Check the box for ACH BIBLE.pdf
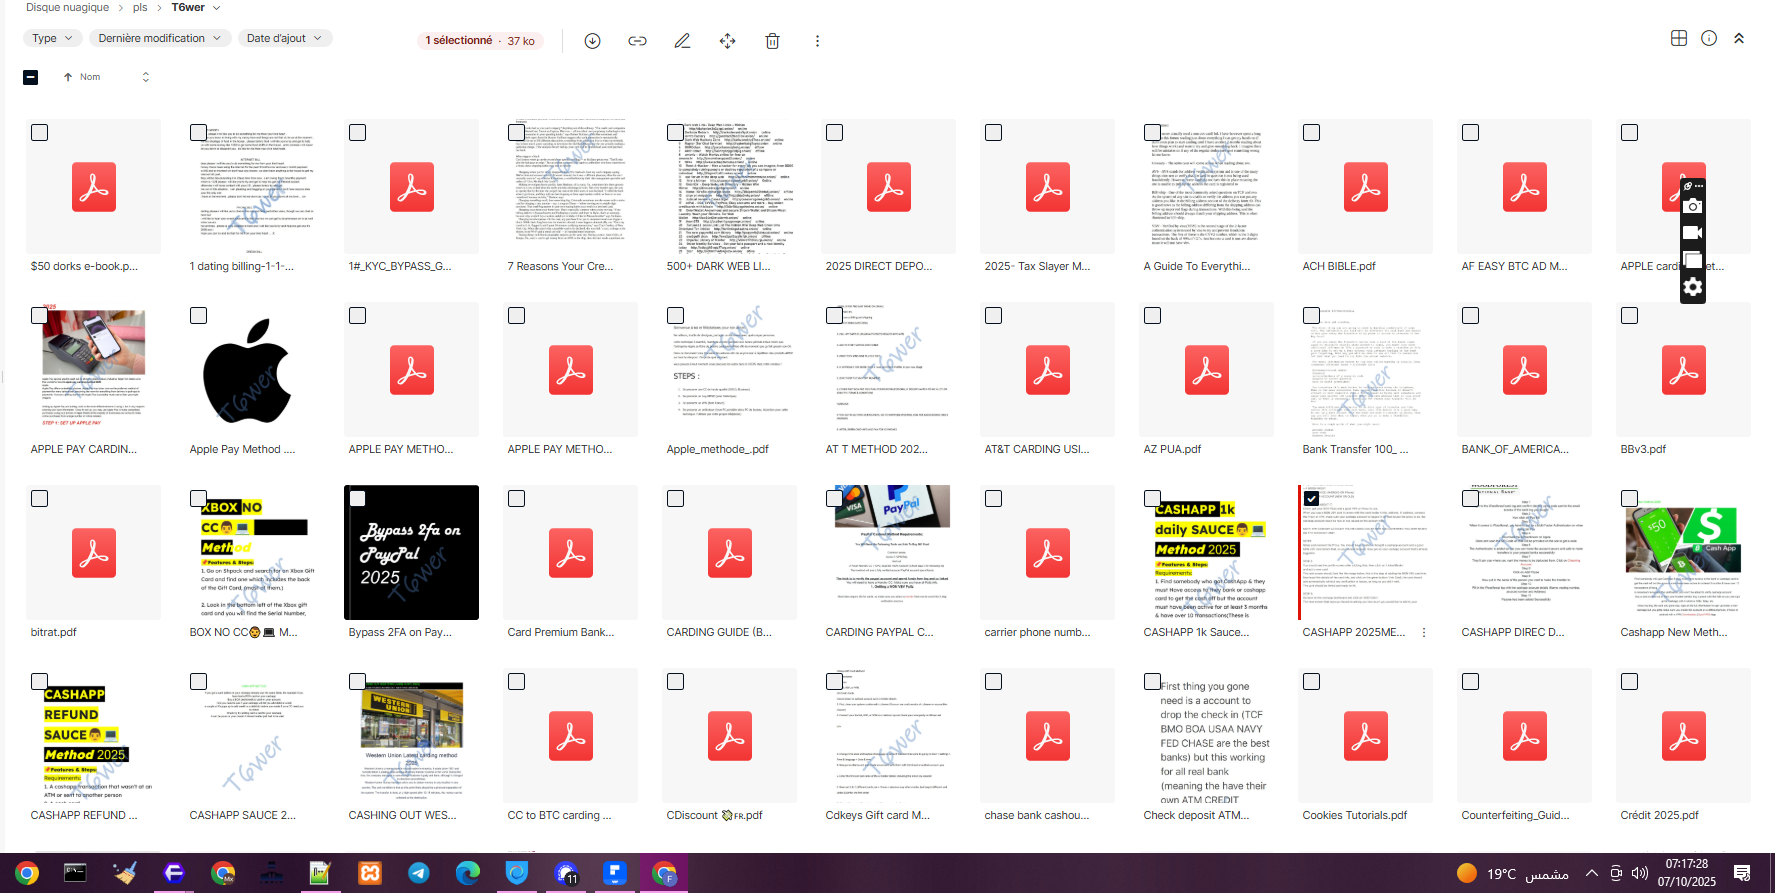This screenshot has width=1775, height=893. point(1311,132)
